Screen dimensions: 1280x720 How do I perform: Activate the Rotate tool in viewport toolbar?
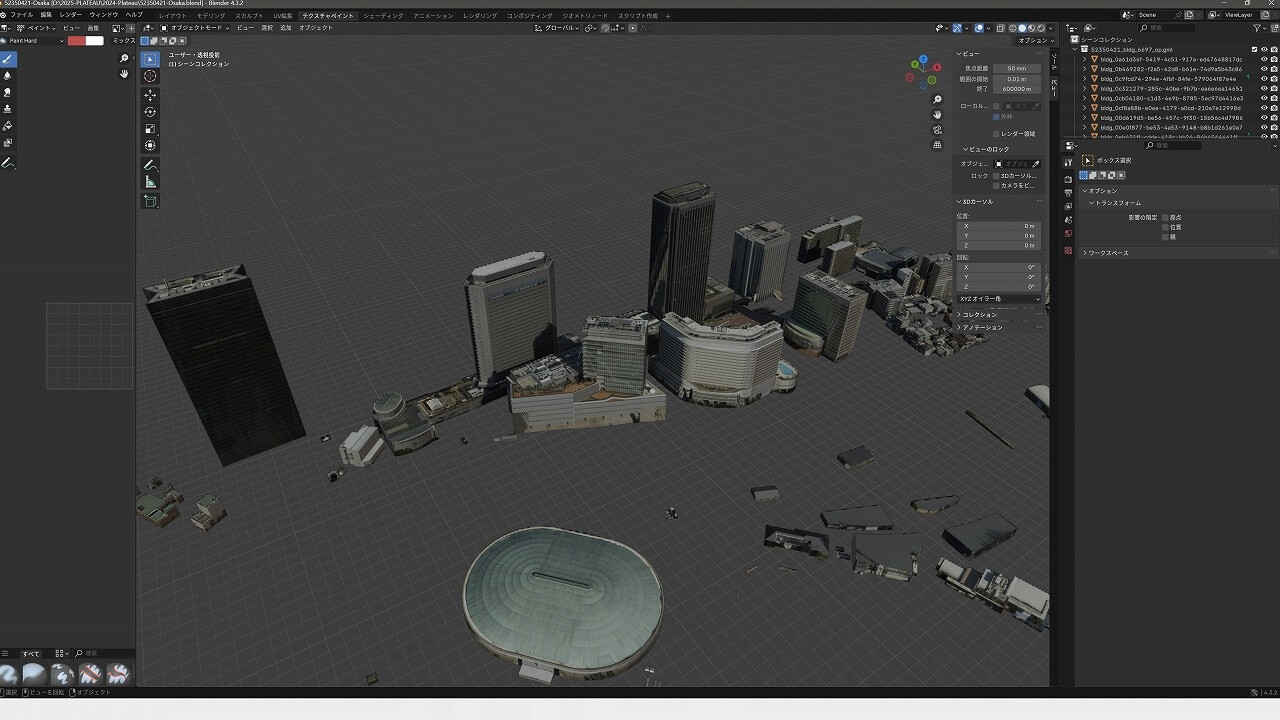[x=150, y=112]
